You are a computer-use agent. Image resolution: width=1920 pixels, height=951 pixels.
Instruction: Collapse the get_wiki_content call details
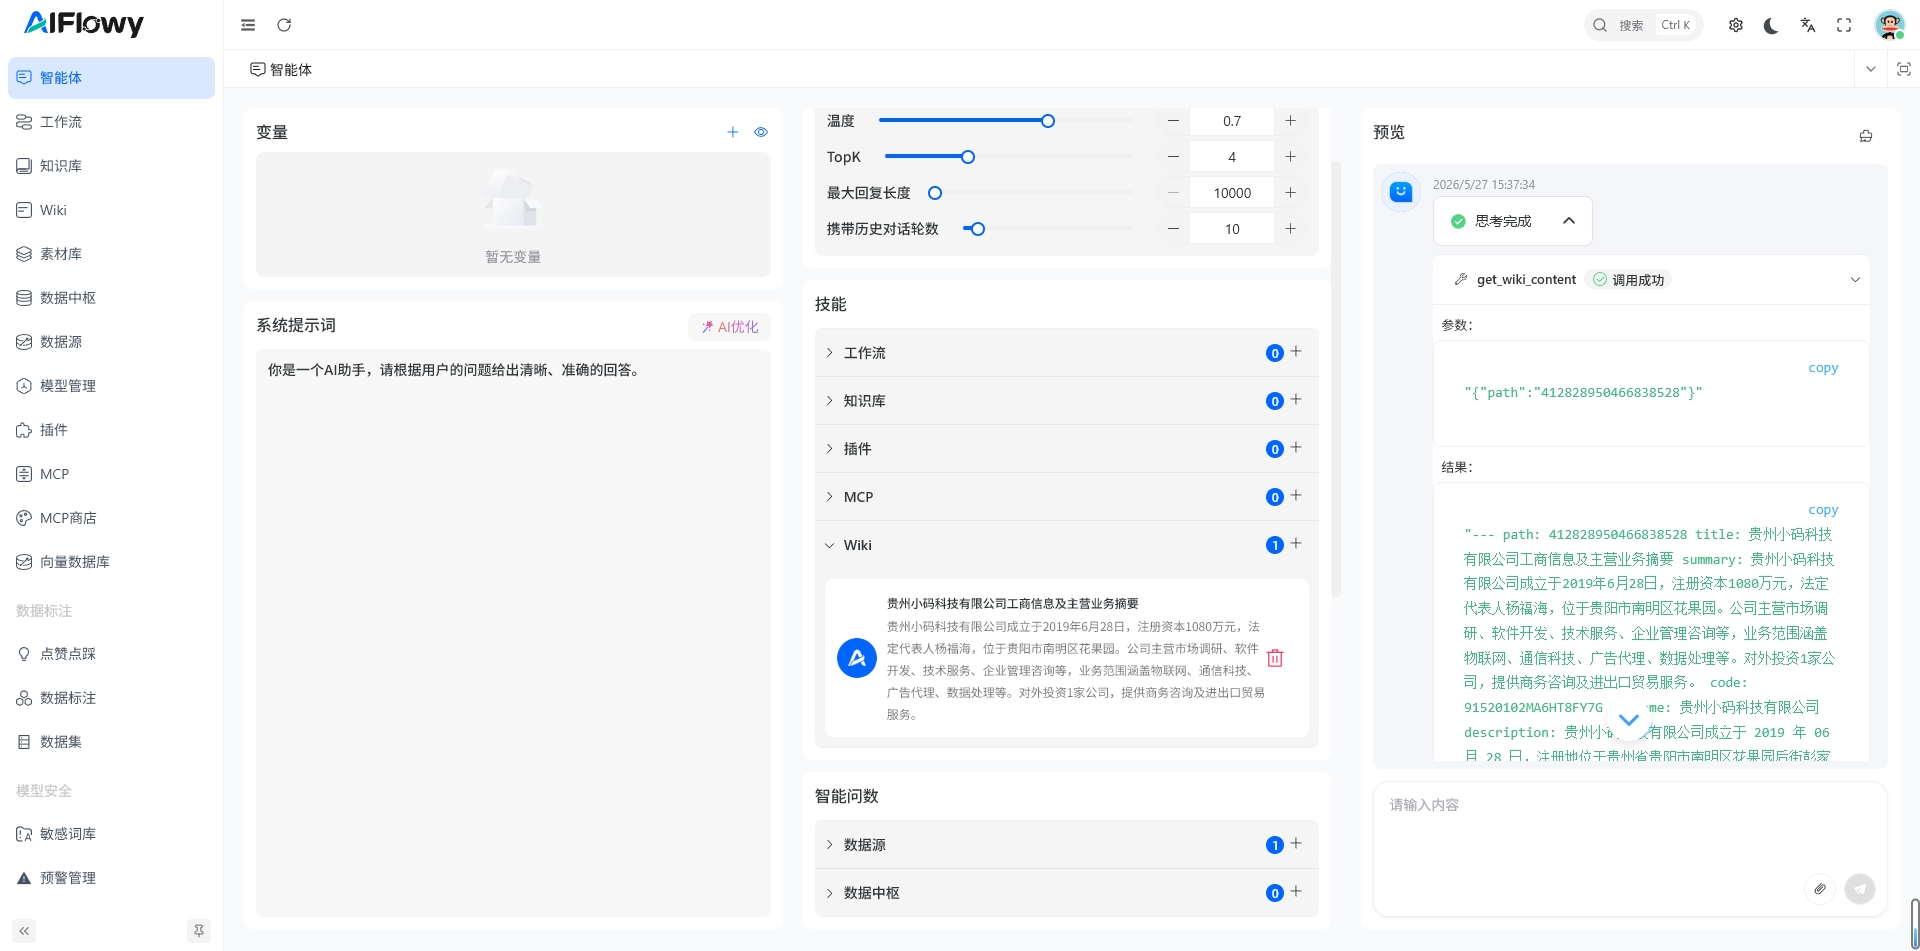pos(1855,280)
